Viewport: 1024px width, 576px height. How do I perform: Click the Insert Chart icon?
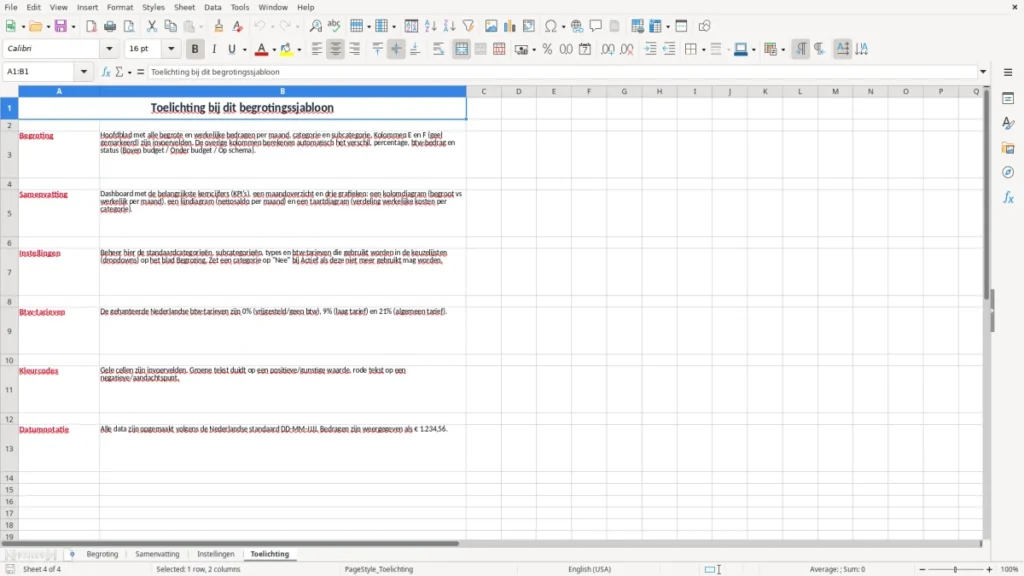point(509,26)
